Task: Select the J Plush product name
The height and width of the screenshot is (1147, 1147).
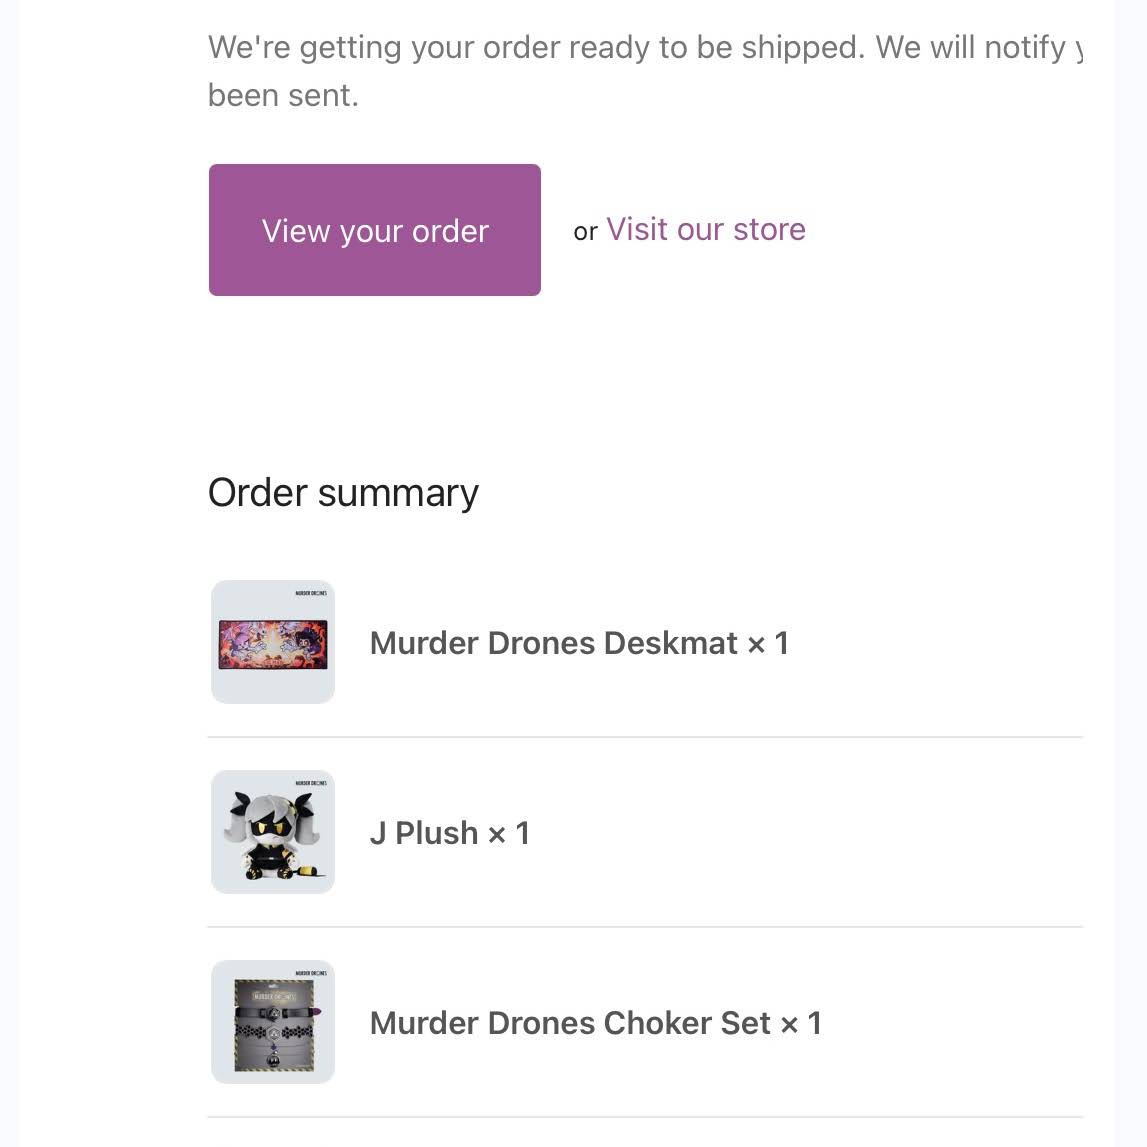Action: point(424,833)
